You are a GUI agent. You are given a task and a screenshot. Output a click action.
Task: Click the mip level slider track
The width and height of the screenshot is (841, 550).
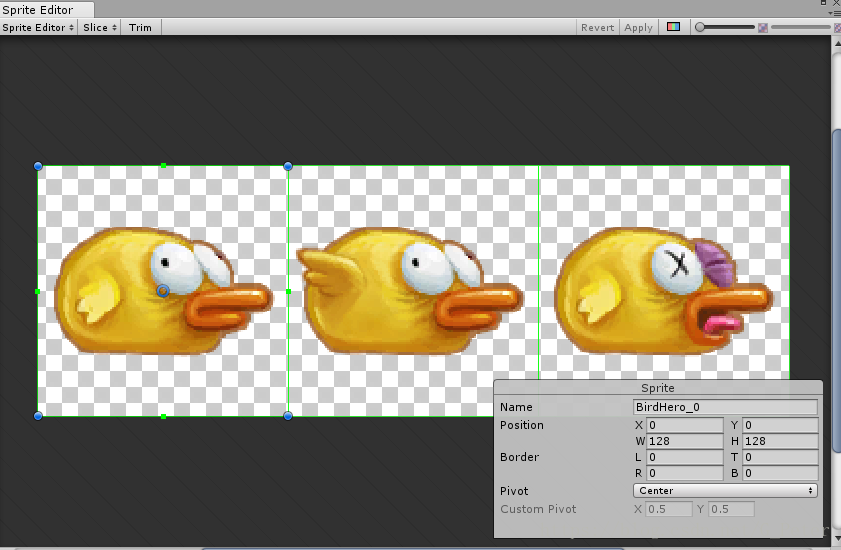[x=800, y=27]
